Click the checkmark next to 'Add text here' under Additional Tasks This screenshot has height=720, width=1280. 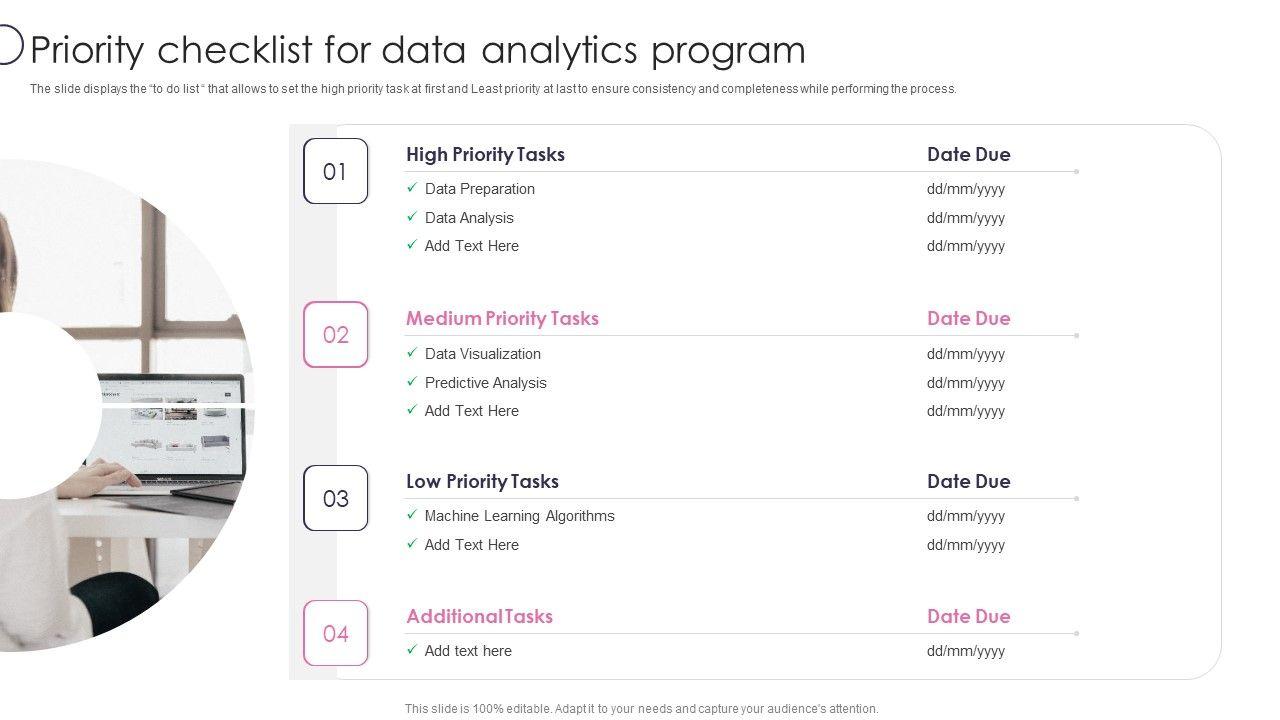coord(412,650)
